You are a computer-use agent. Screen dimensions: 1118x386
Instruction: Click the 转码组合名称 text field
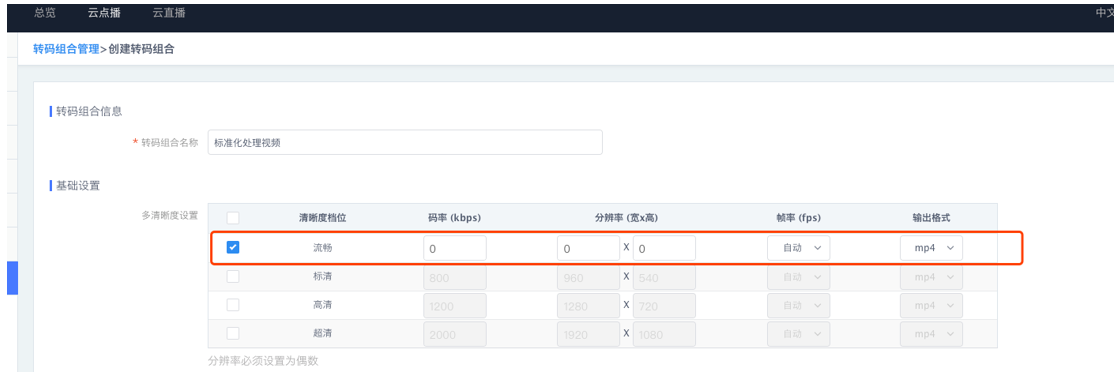click(405, 142)
